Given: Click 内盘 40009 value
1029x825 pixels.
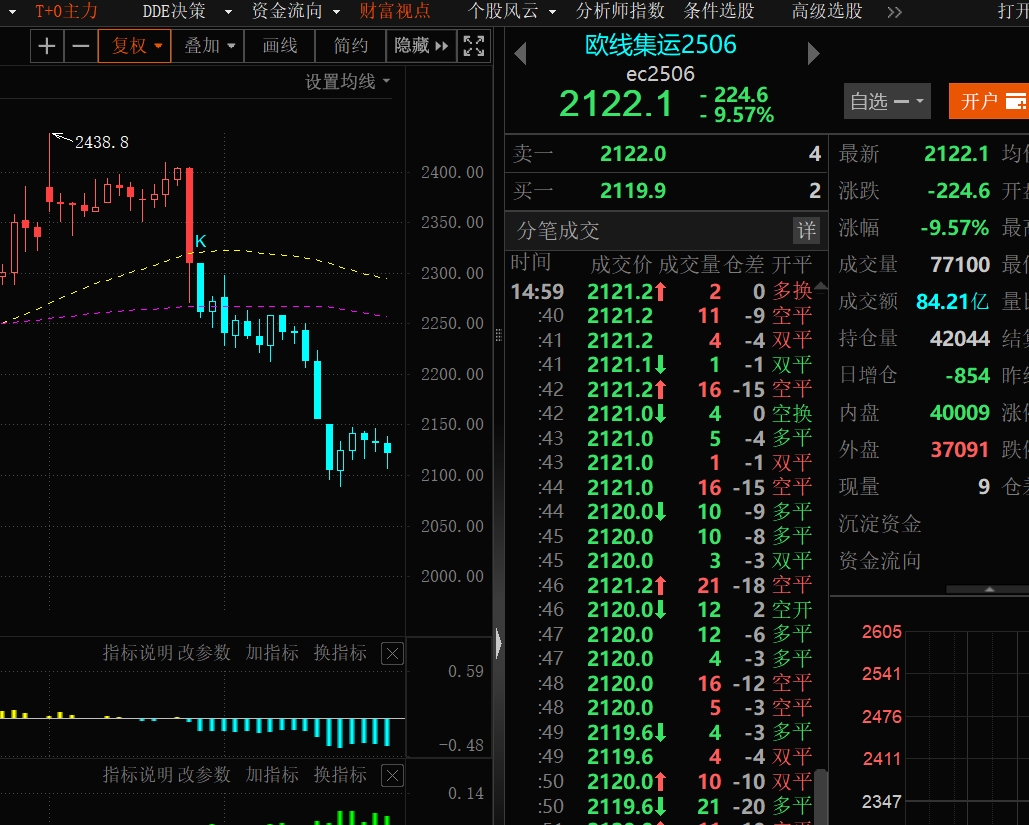Looking at the screenshot, I should 959,413.
